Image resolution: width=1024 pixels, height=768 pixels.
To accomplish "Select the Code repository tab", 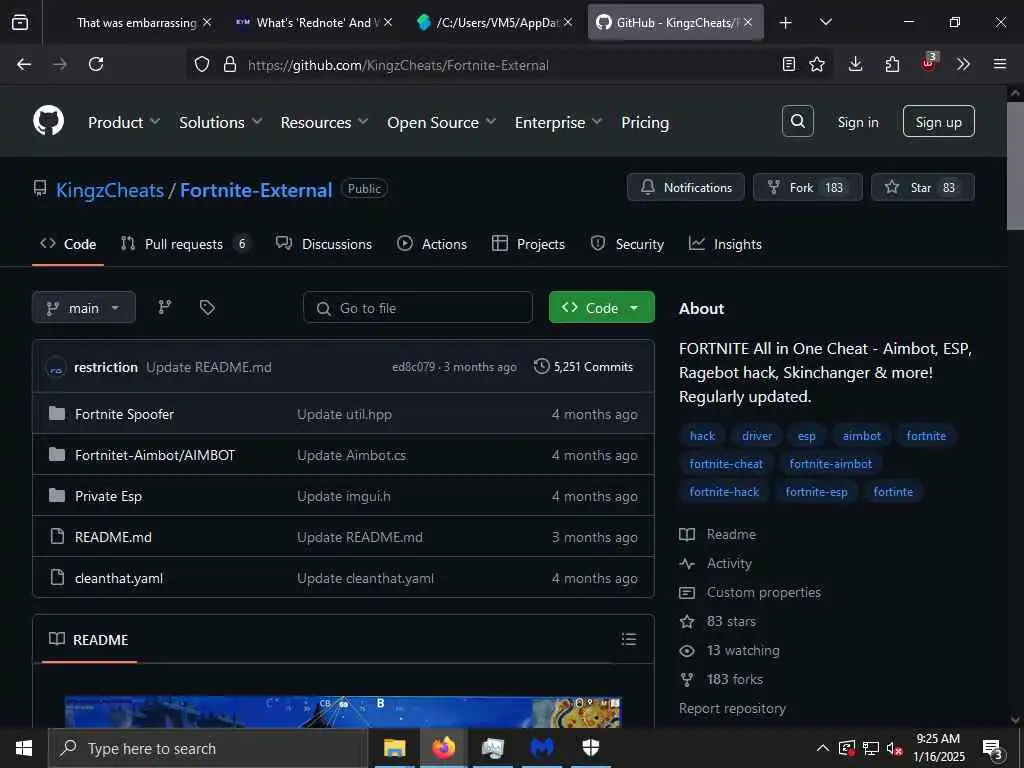I will [68, 244].
